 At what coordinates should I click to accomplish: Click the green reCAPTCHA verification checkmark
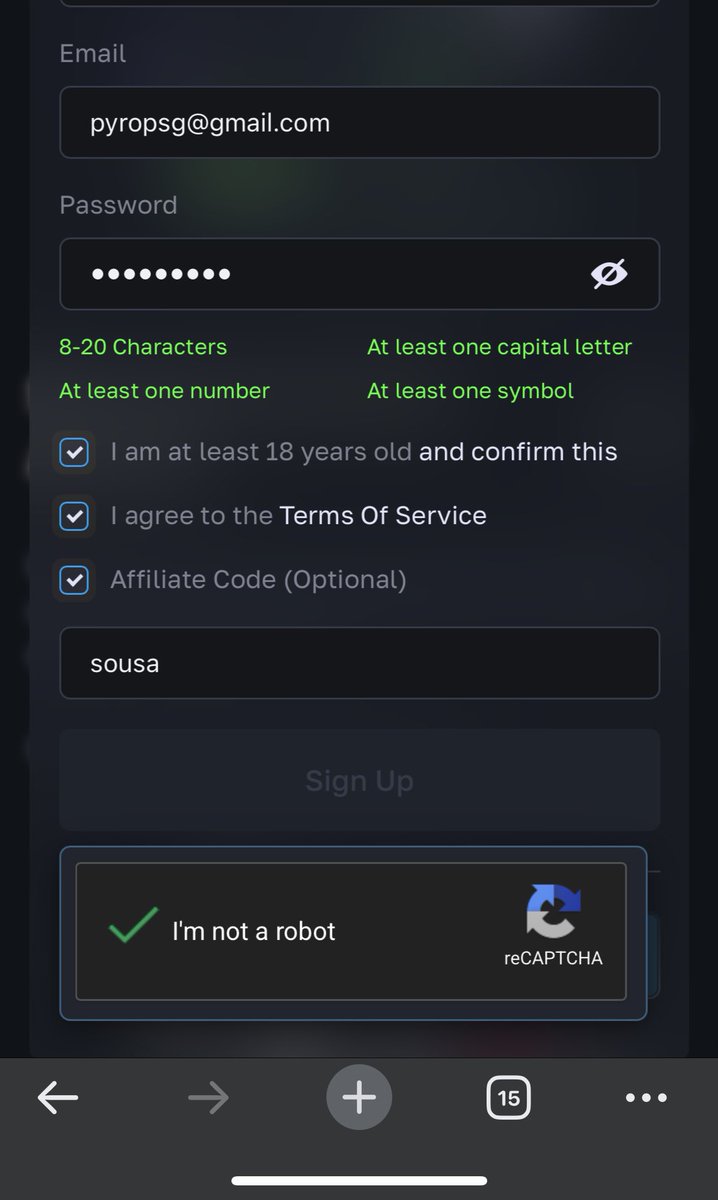coord(133,925)
